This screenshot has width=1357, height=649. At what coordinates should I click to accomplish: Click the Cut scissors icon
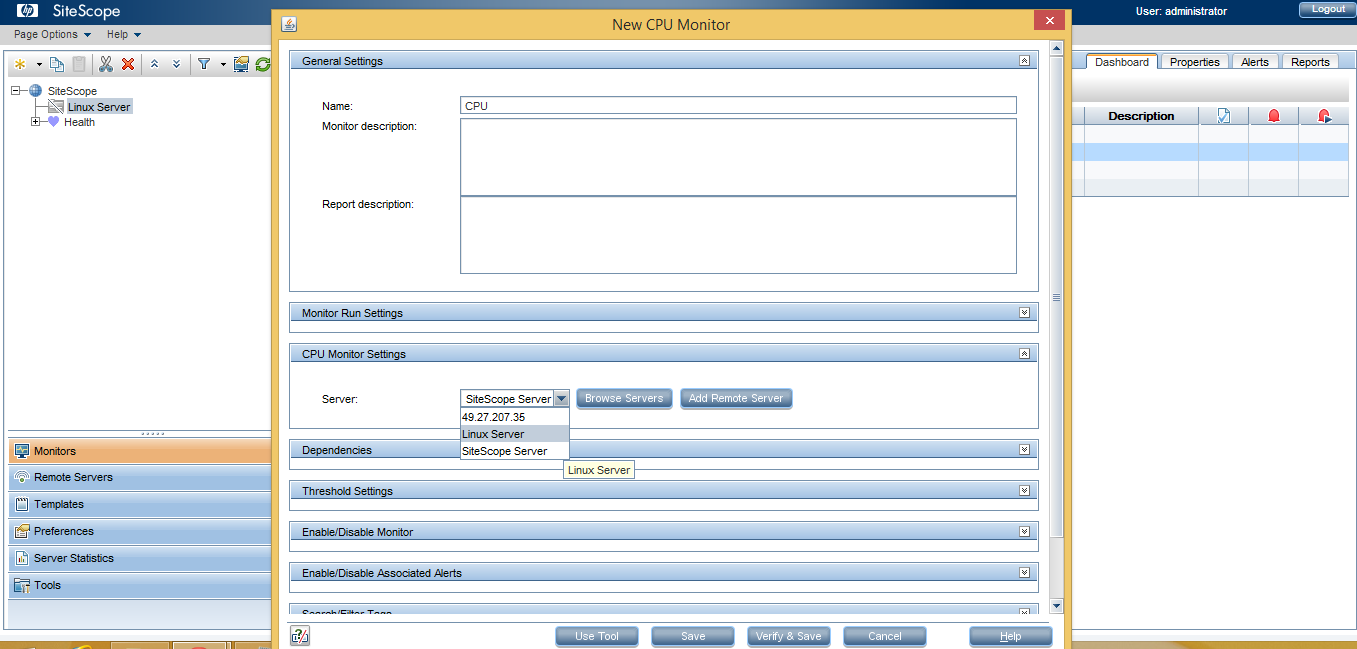point(106,64)
